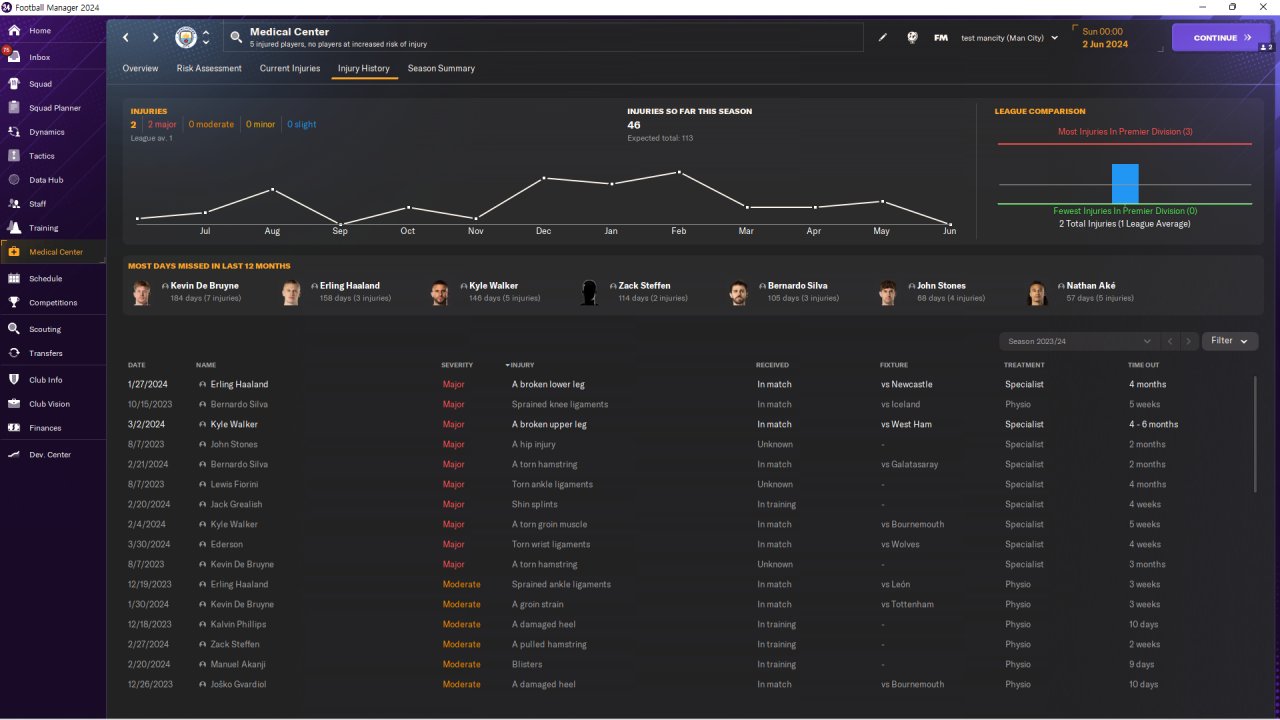Go to next season using the right arrow
1280x720 pixels.
pos(1188,342)
